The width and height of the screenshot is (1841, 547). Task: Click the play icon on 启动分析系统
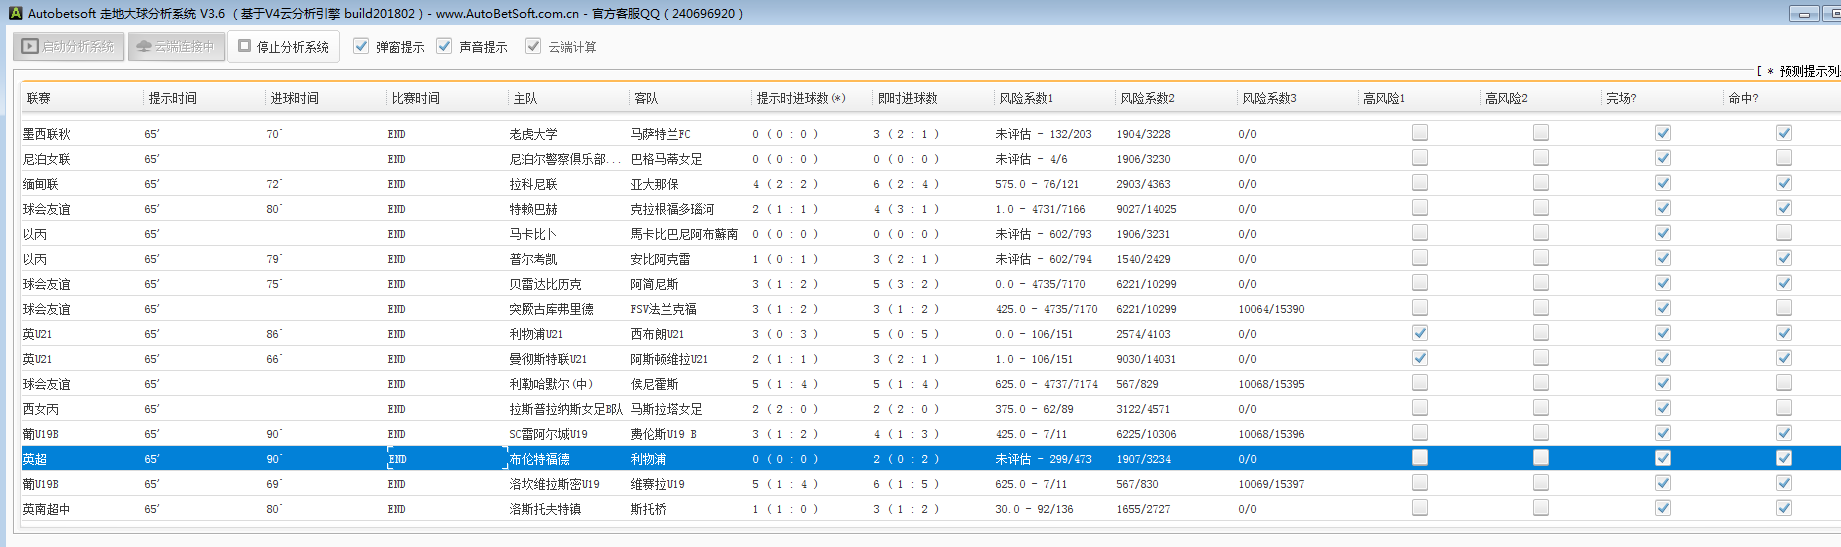point(30,46)
